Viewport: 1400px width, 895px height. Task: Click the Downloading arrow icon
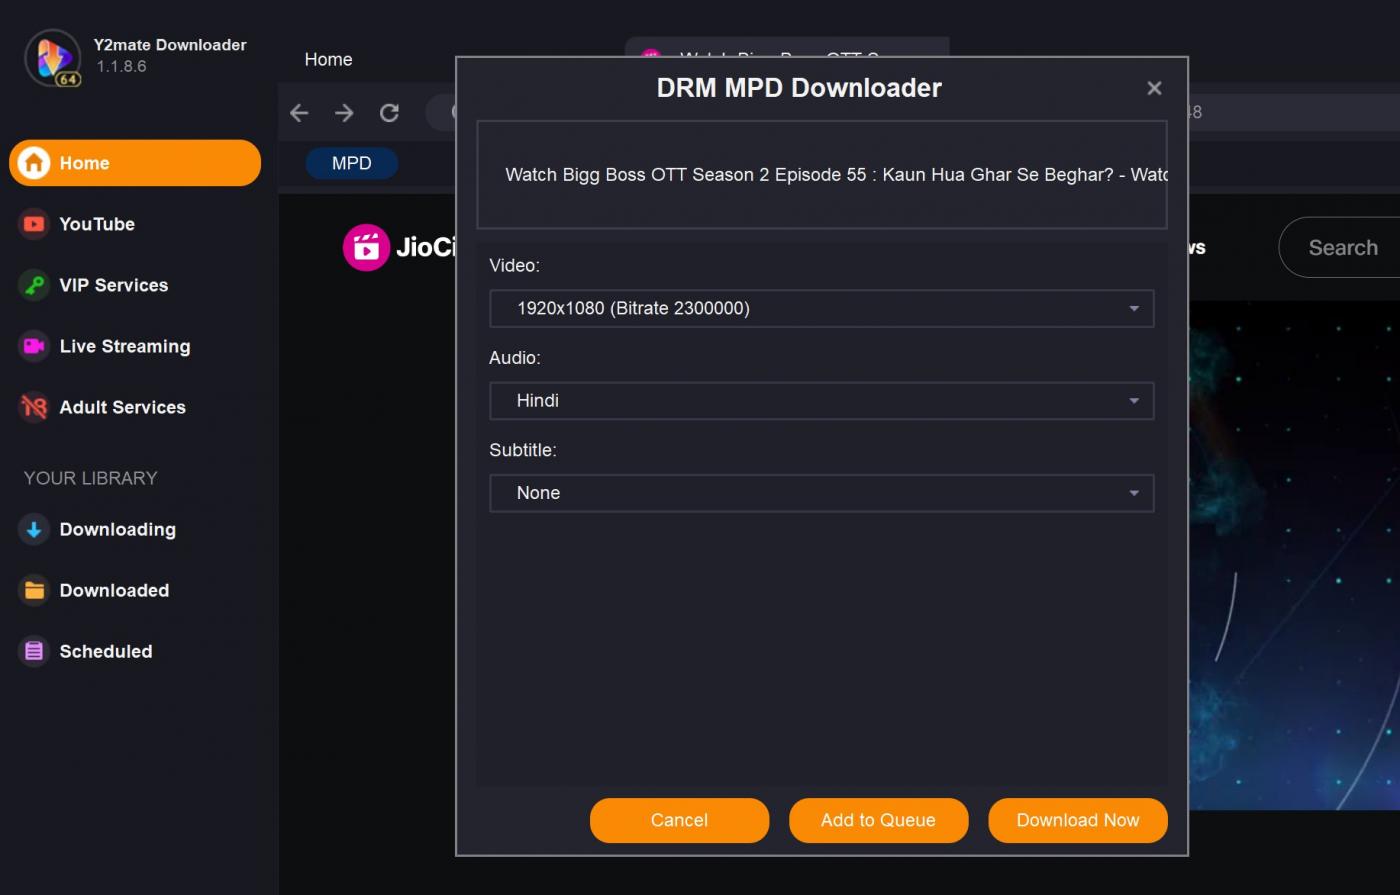click(34, 529)
